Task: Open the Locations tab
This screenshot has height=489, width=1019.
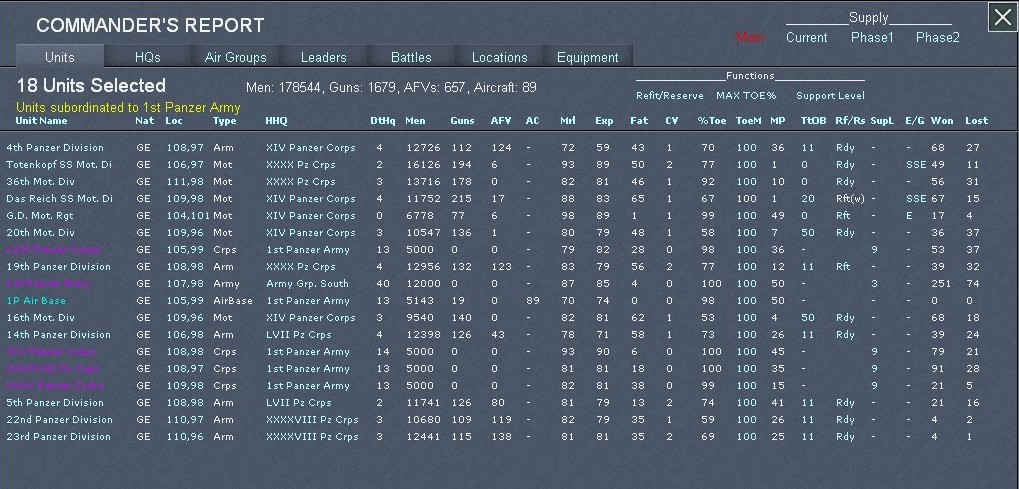Action: [499, 57]
